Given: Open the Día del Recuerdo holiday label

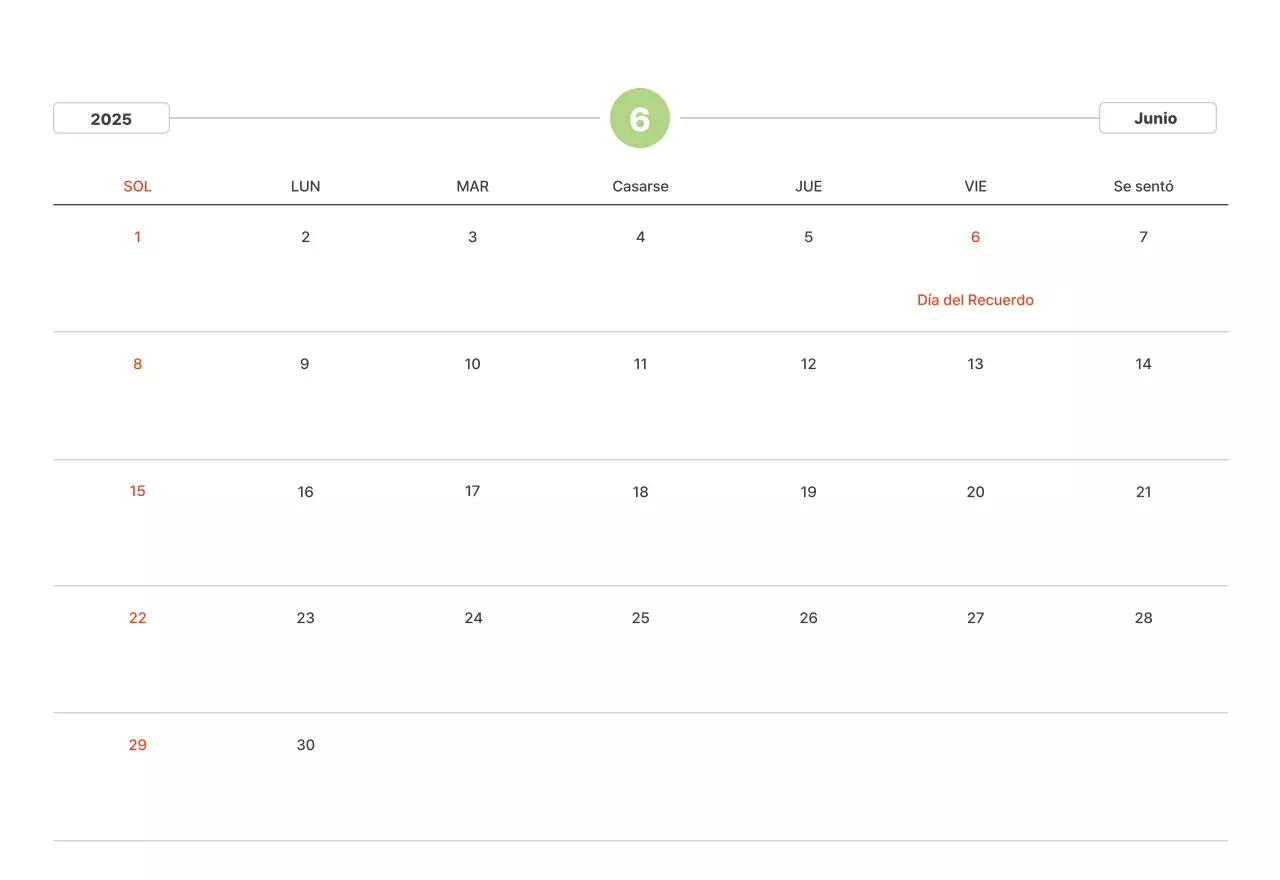Looking at the screenshot, I should pyautogui.click(x=975, y=300).
